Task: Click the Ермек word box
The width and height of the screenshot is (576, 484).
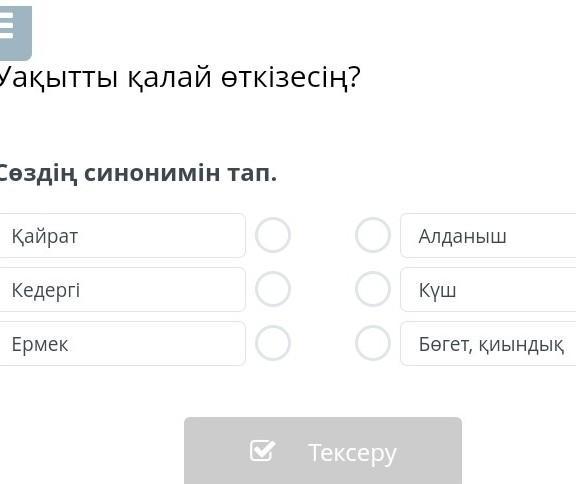Action: tap(122, 343)
